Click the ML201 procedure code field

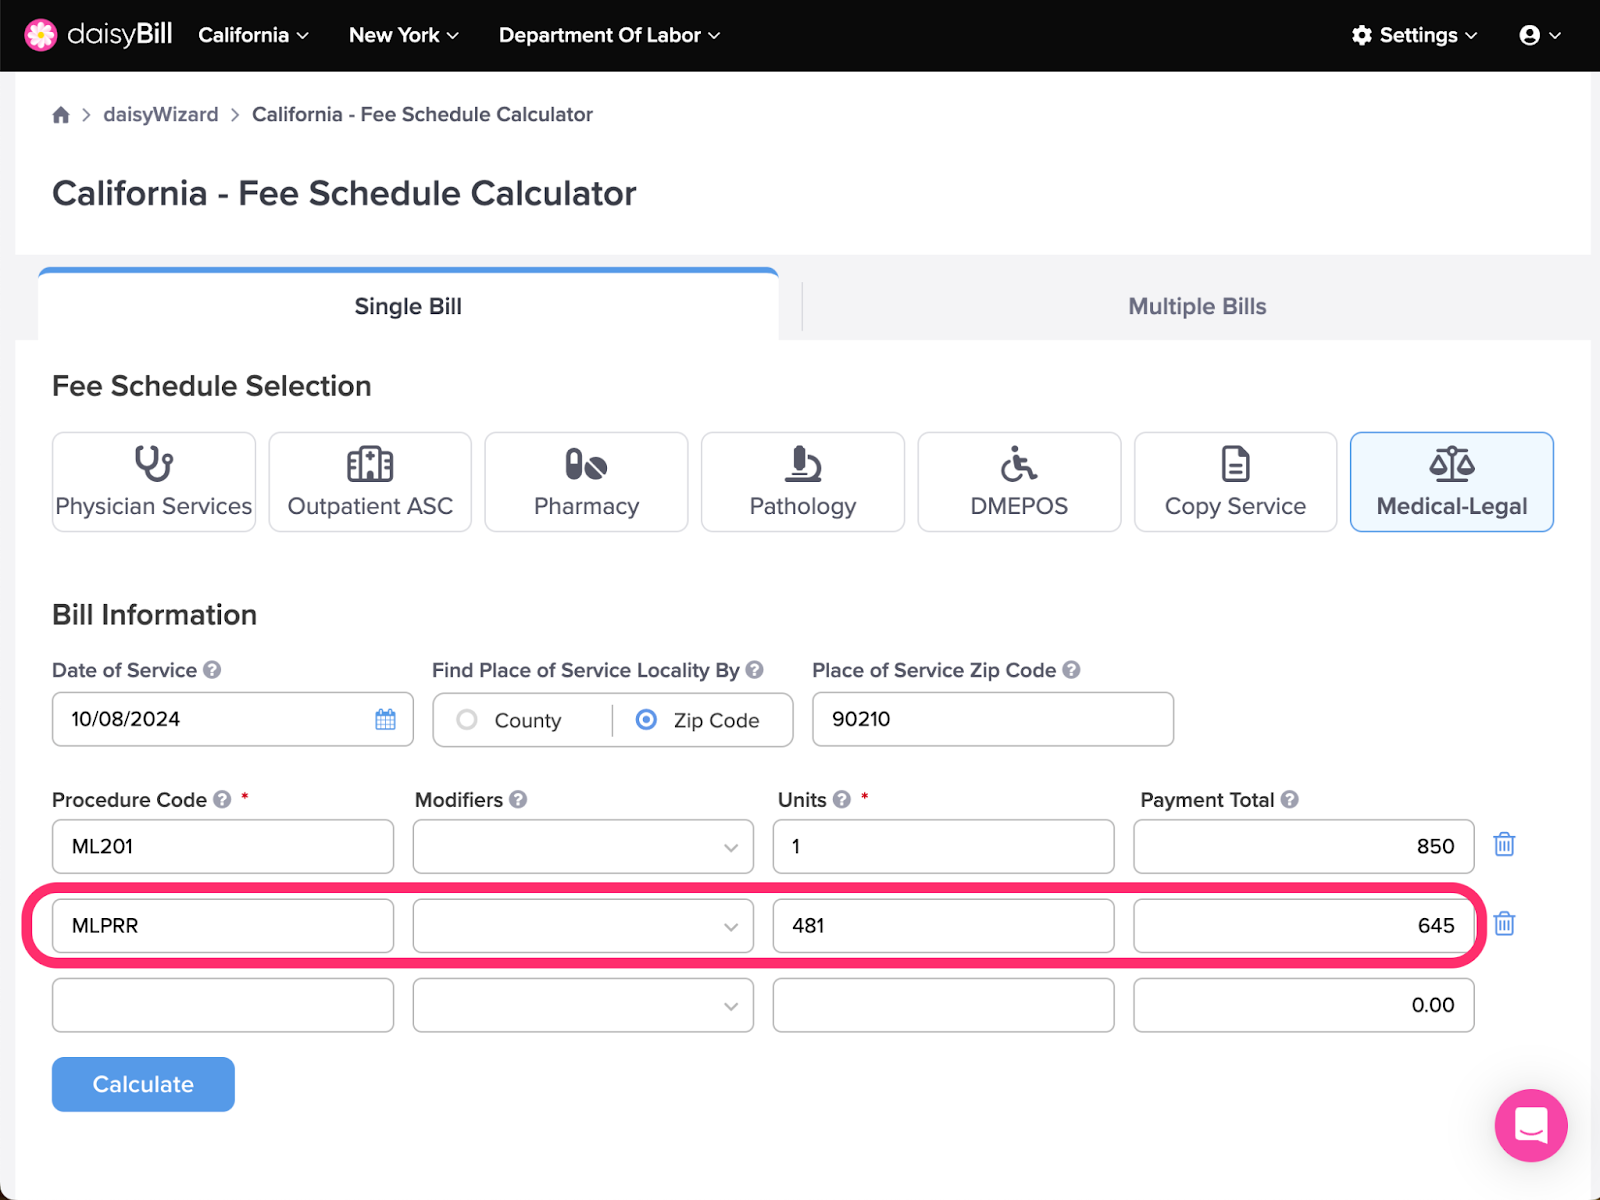(223, 847)
